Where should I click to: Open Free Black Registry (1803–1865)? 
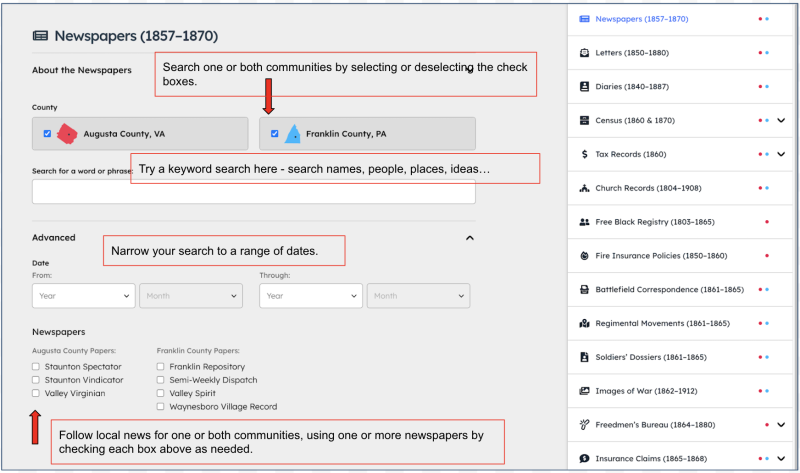point(655,222)
